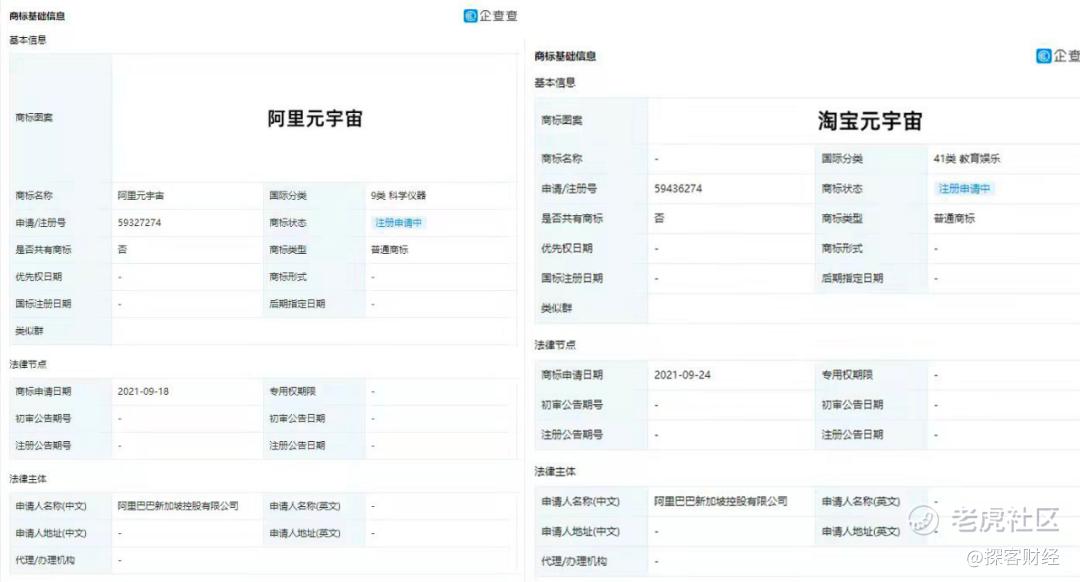Image resolution: width=1080 pixels, height=582 pixels.
Task: Click the 国标注册日期 label in 阿里元宇宙 panel
Action: (43, 303)
